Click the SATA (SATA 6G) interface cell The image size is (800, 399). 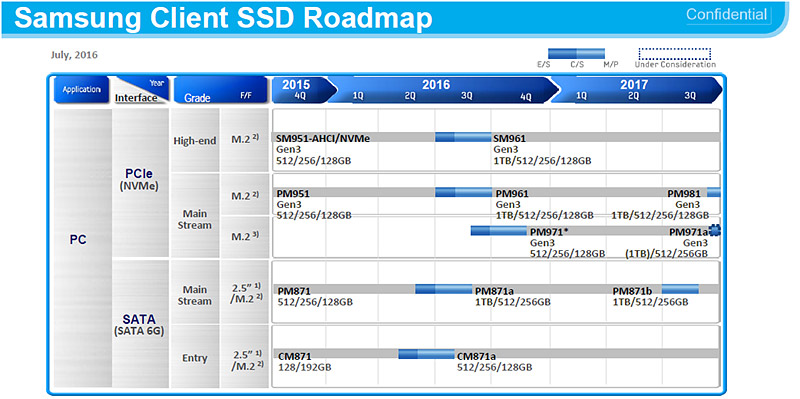click(x=140, y=324)
